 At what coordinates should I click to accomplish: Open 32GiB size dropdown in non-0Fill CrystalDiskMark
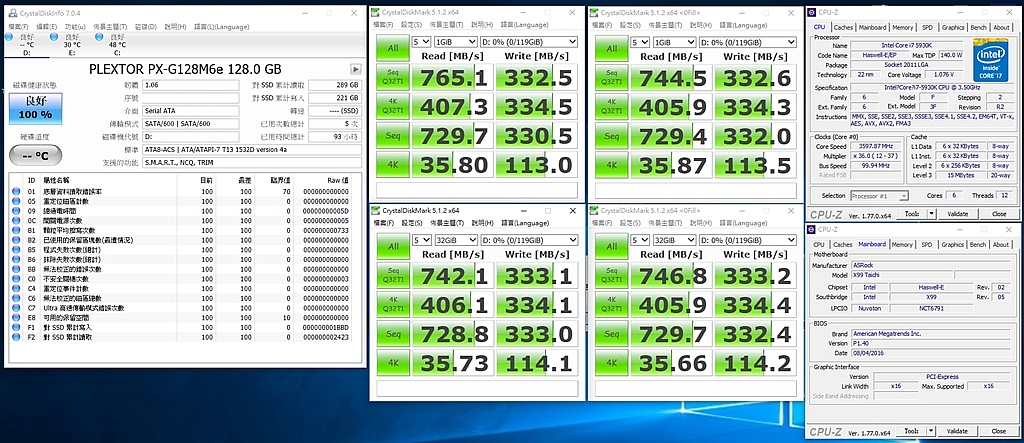tap(455, 240)
